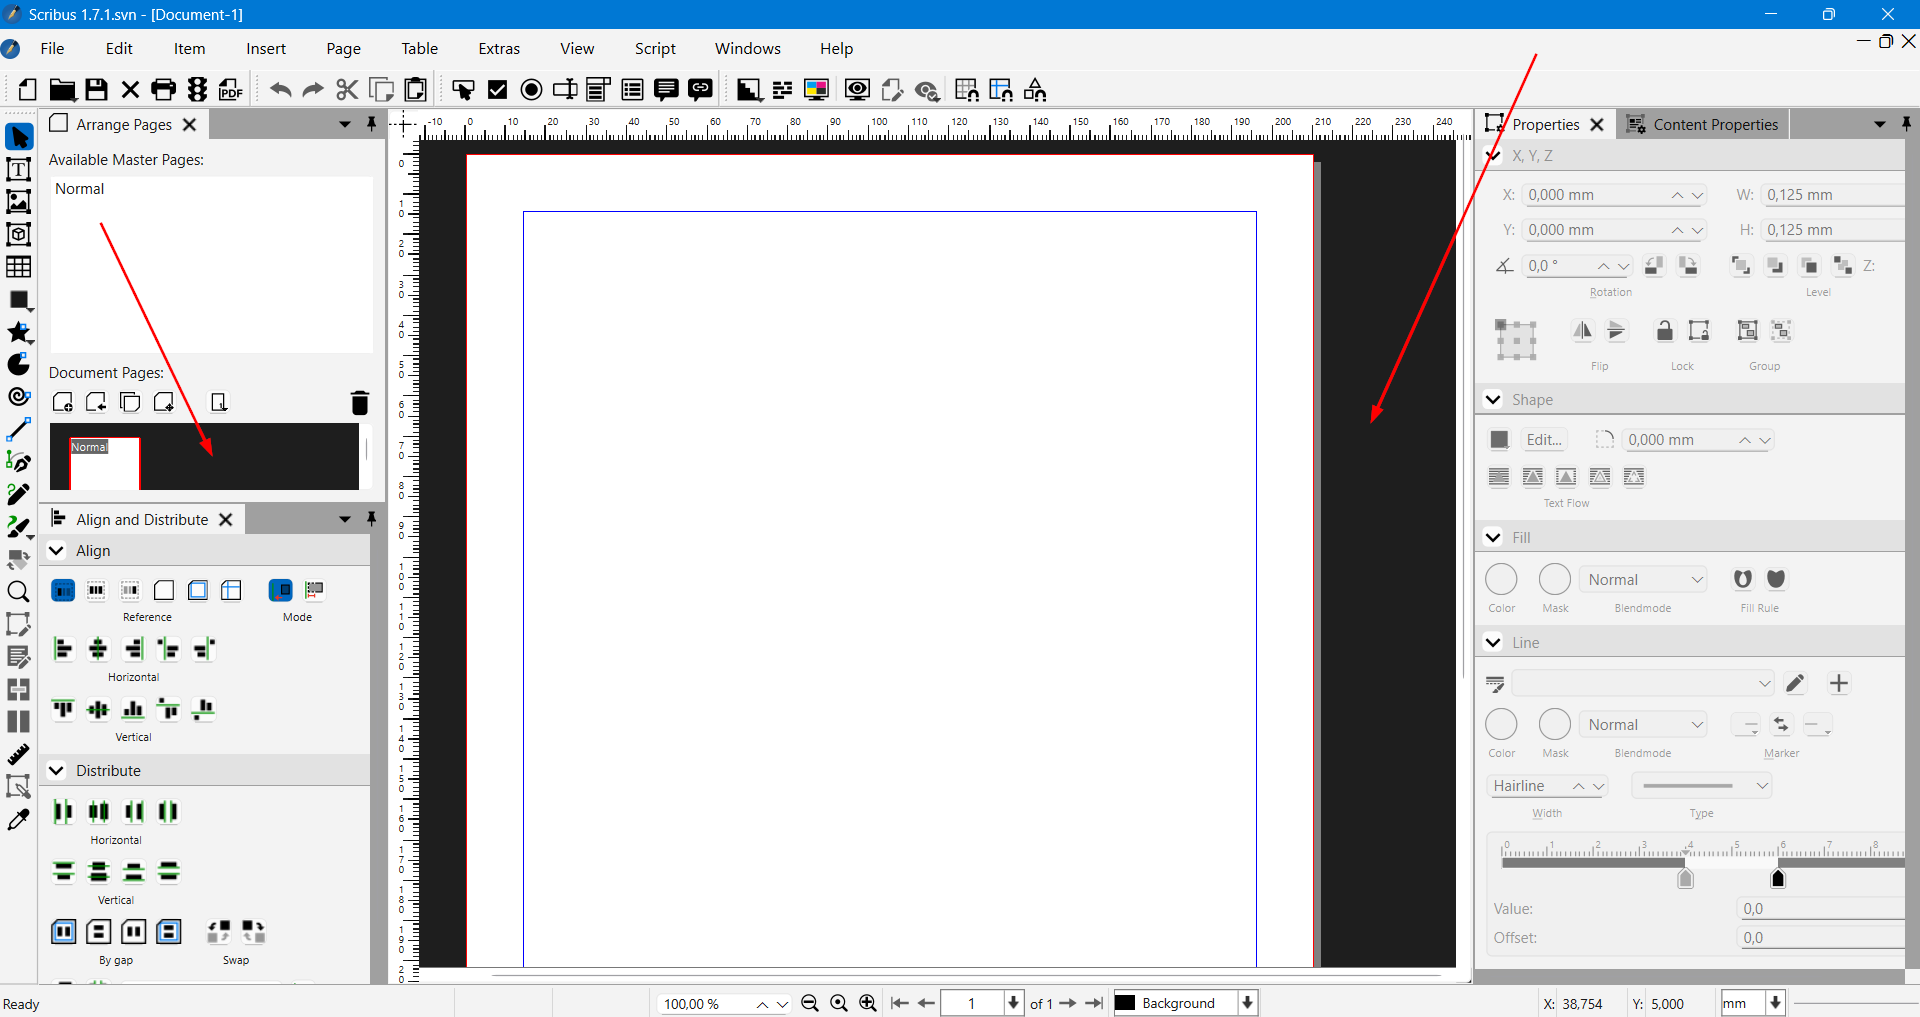Click the Fill Color swatch
This screenshot has width=1920, height=1017.
pos(1501,580)
